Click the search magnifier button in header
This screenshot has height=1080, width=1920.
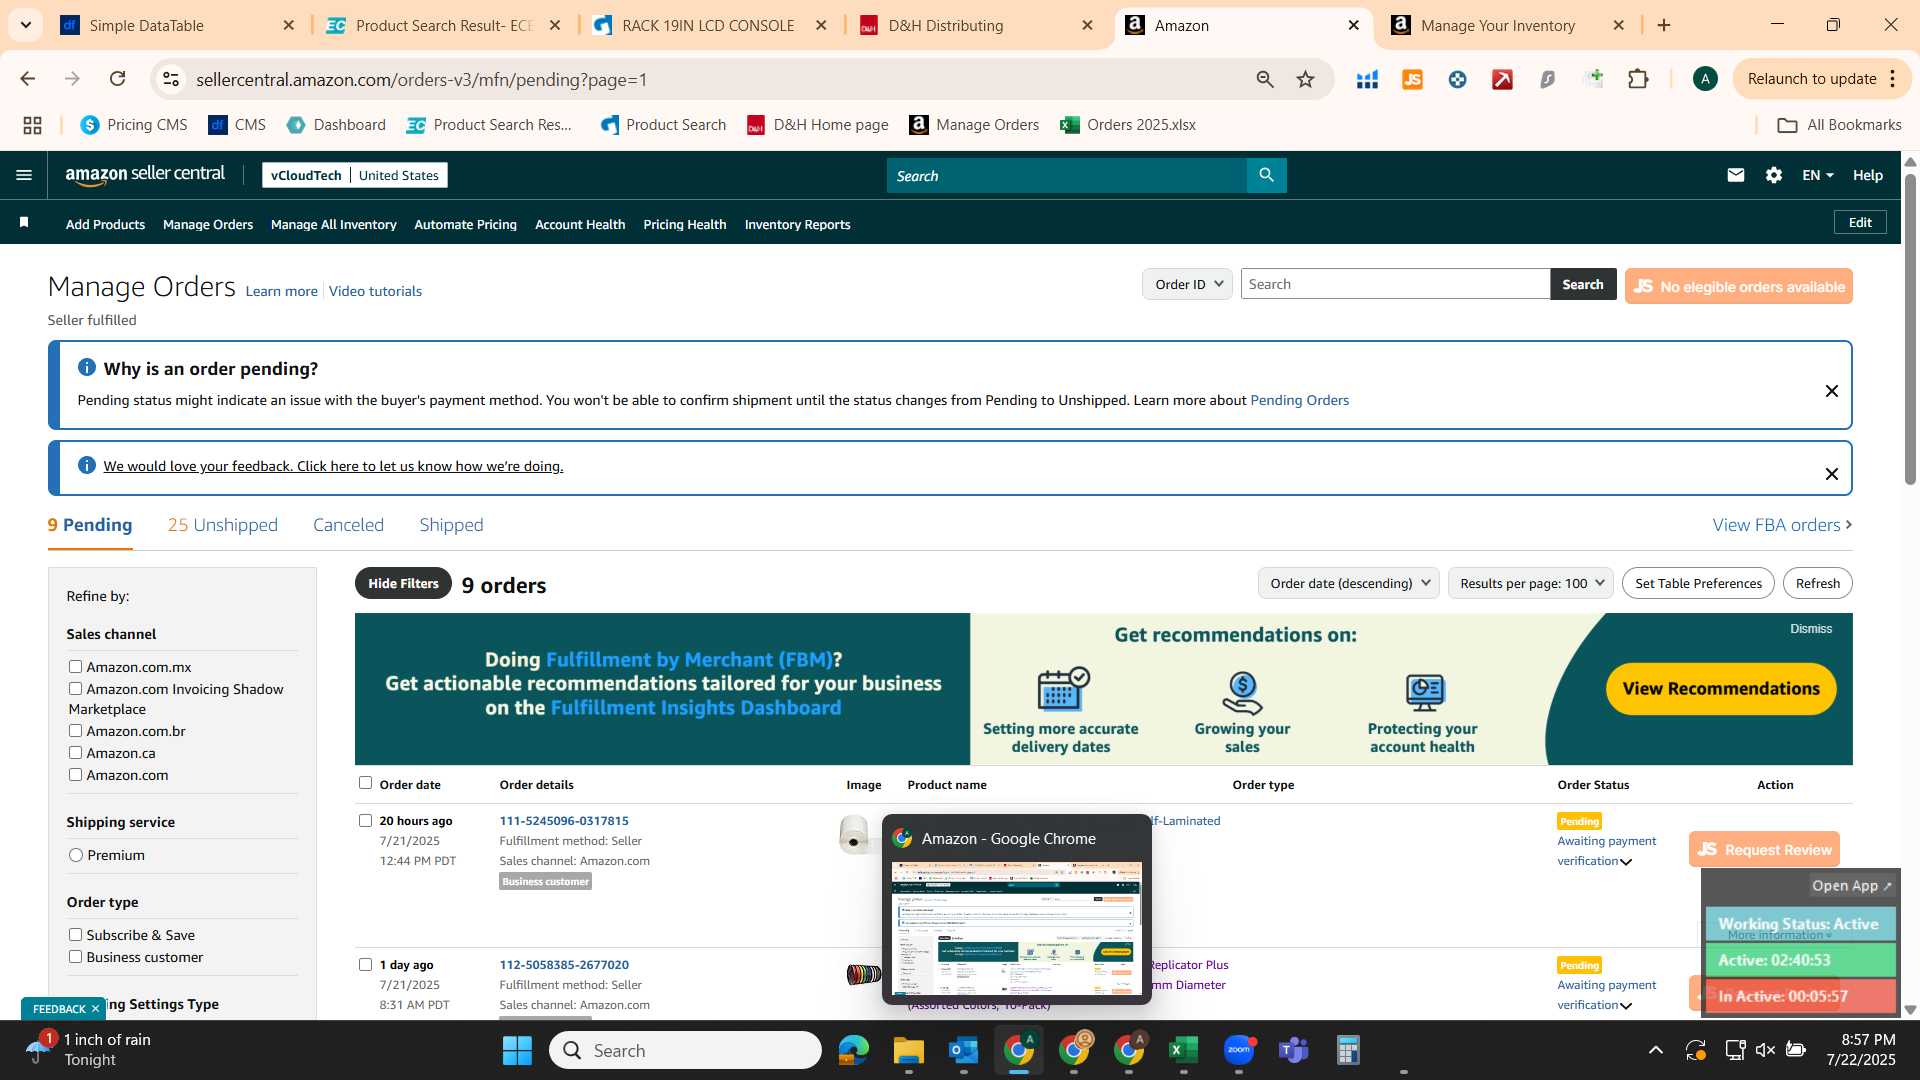(1266, 175)
